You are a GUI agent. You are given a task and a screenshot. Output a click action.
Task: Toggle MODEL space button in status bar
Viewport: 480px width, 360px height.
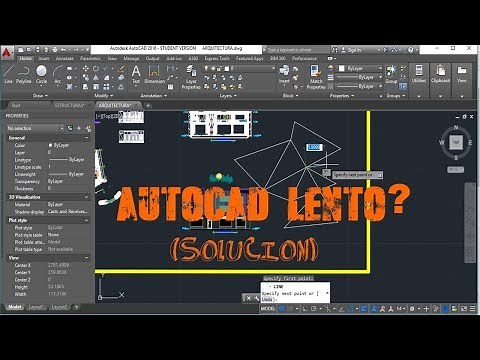click(x=268, y=309)
